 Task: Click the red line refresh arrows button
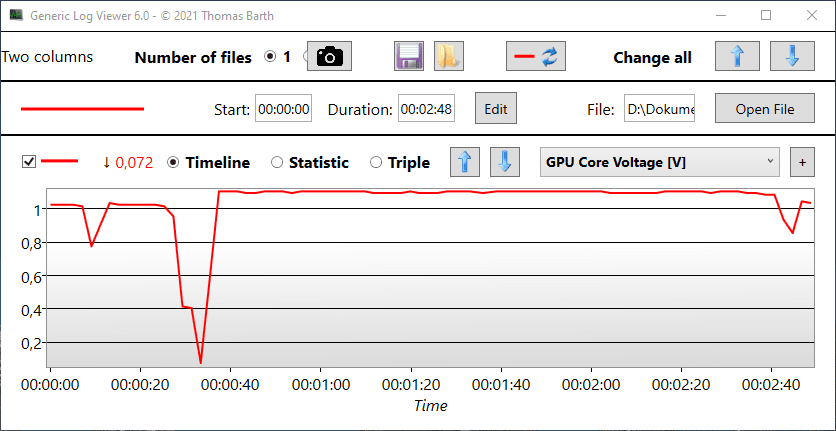536,56
